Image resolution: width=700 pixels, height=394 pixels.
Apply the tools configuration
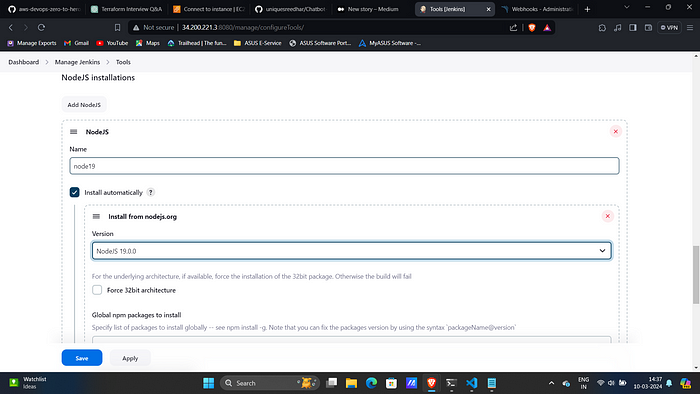point(130,358)
